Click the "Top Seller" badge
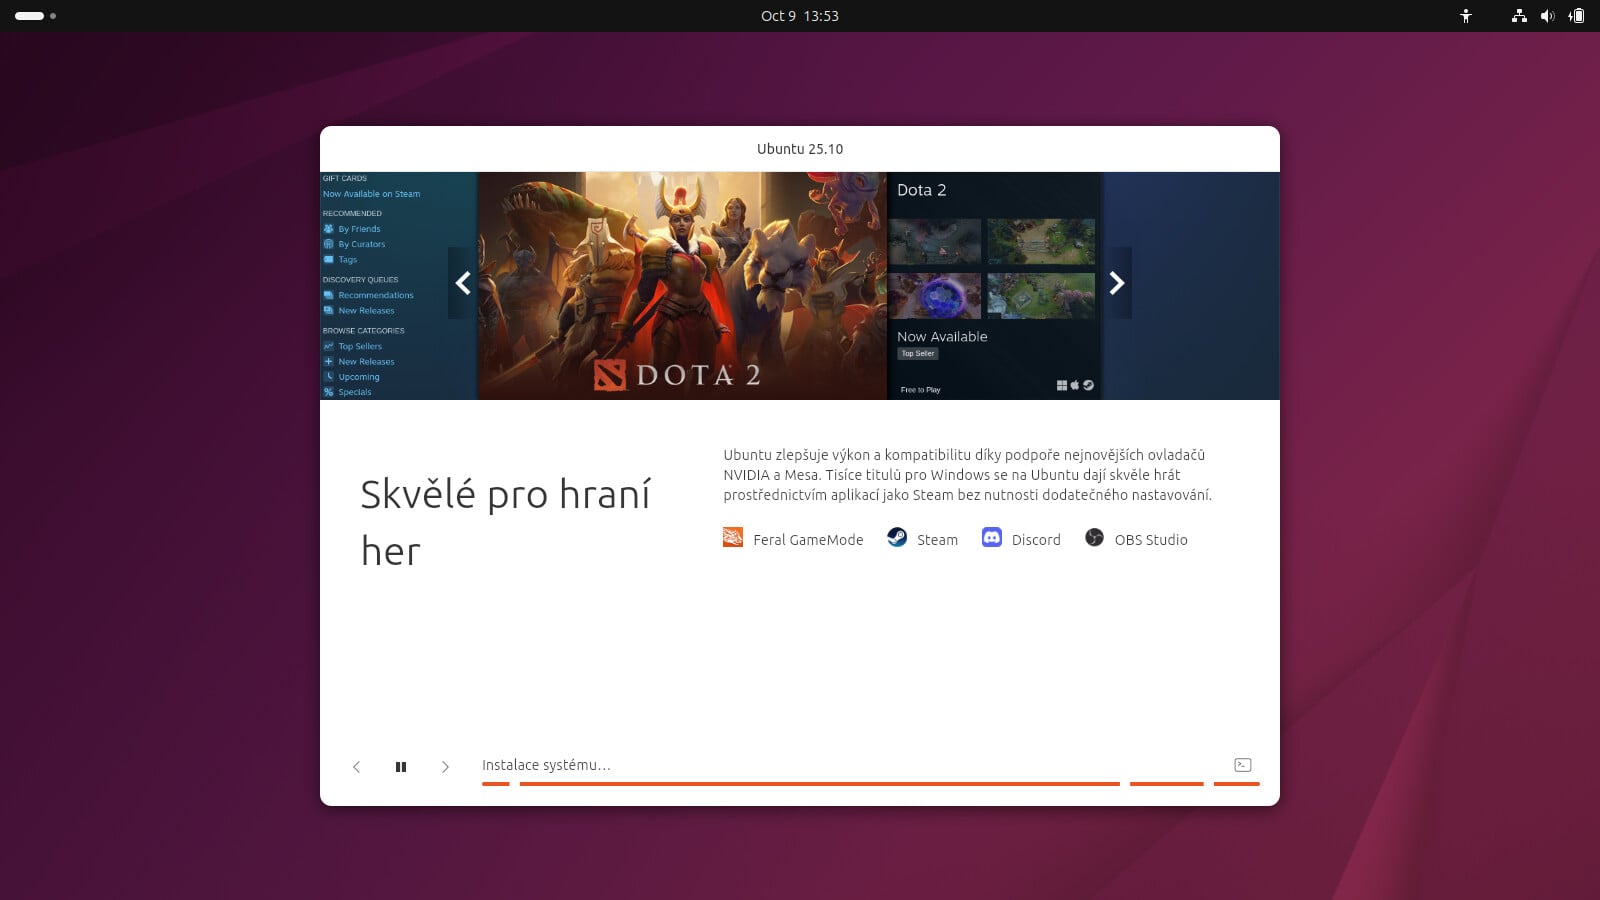Viewport: 1600px width, 900px height. pos(918,354)
